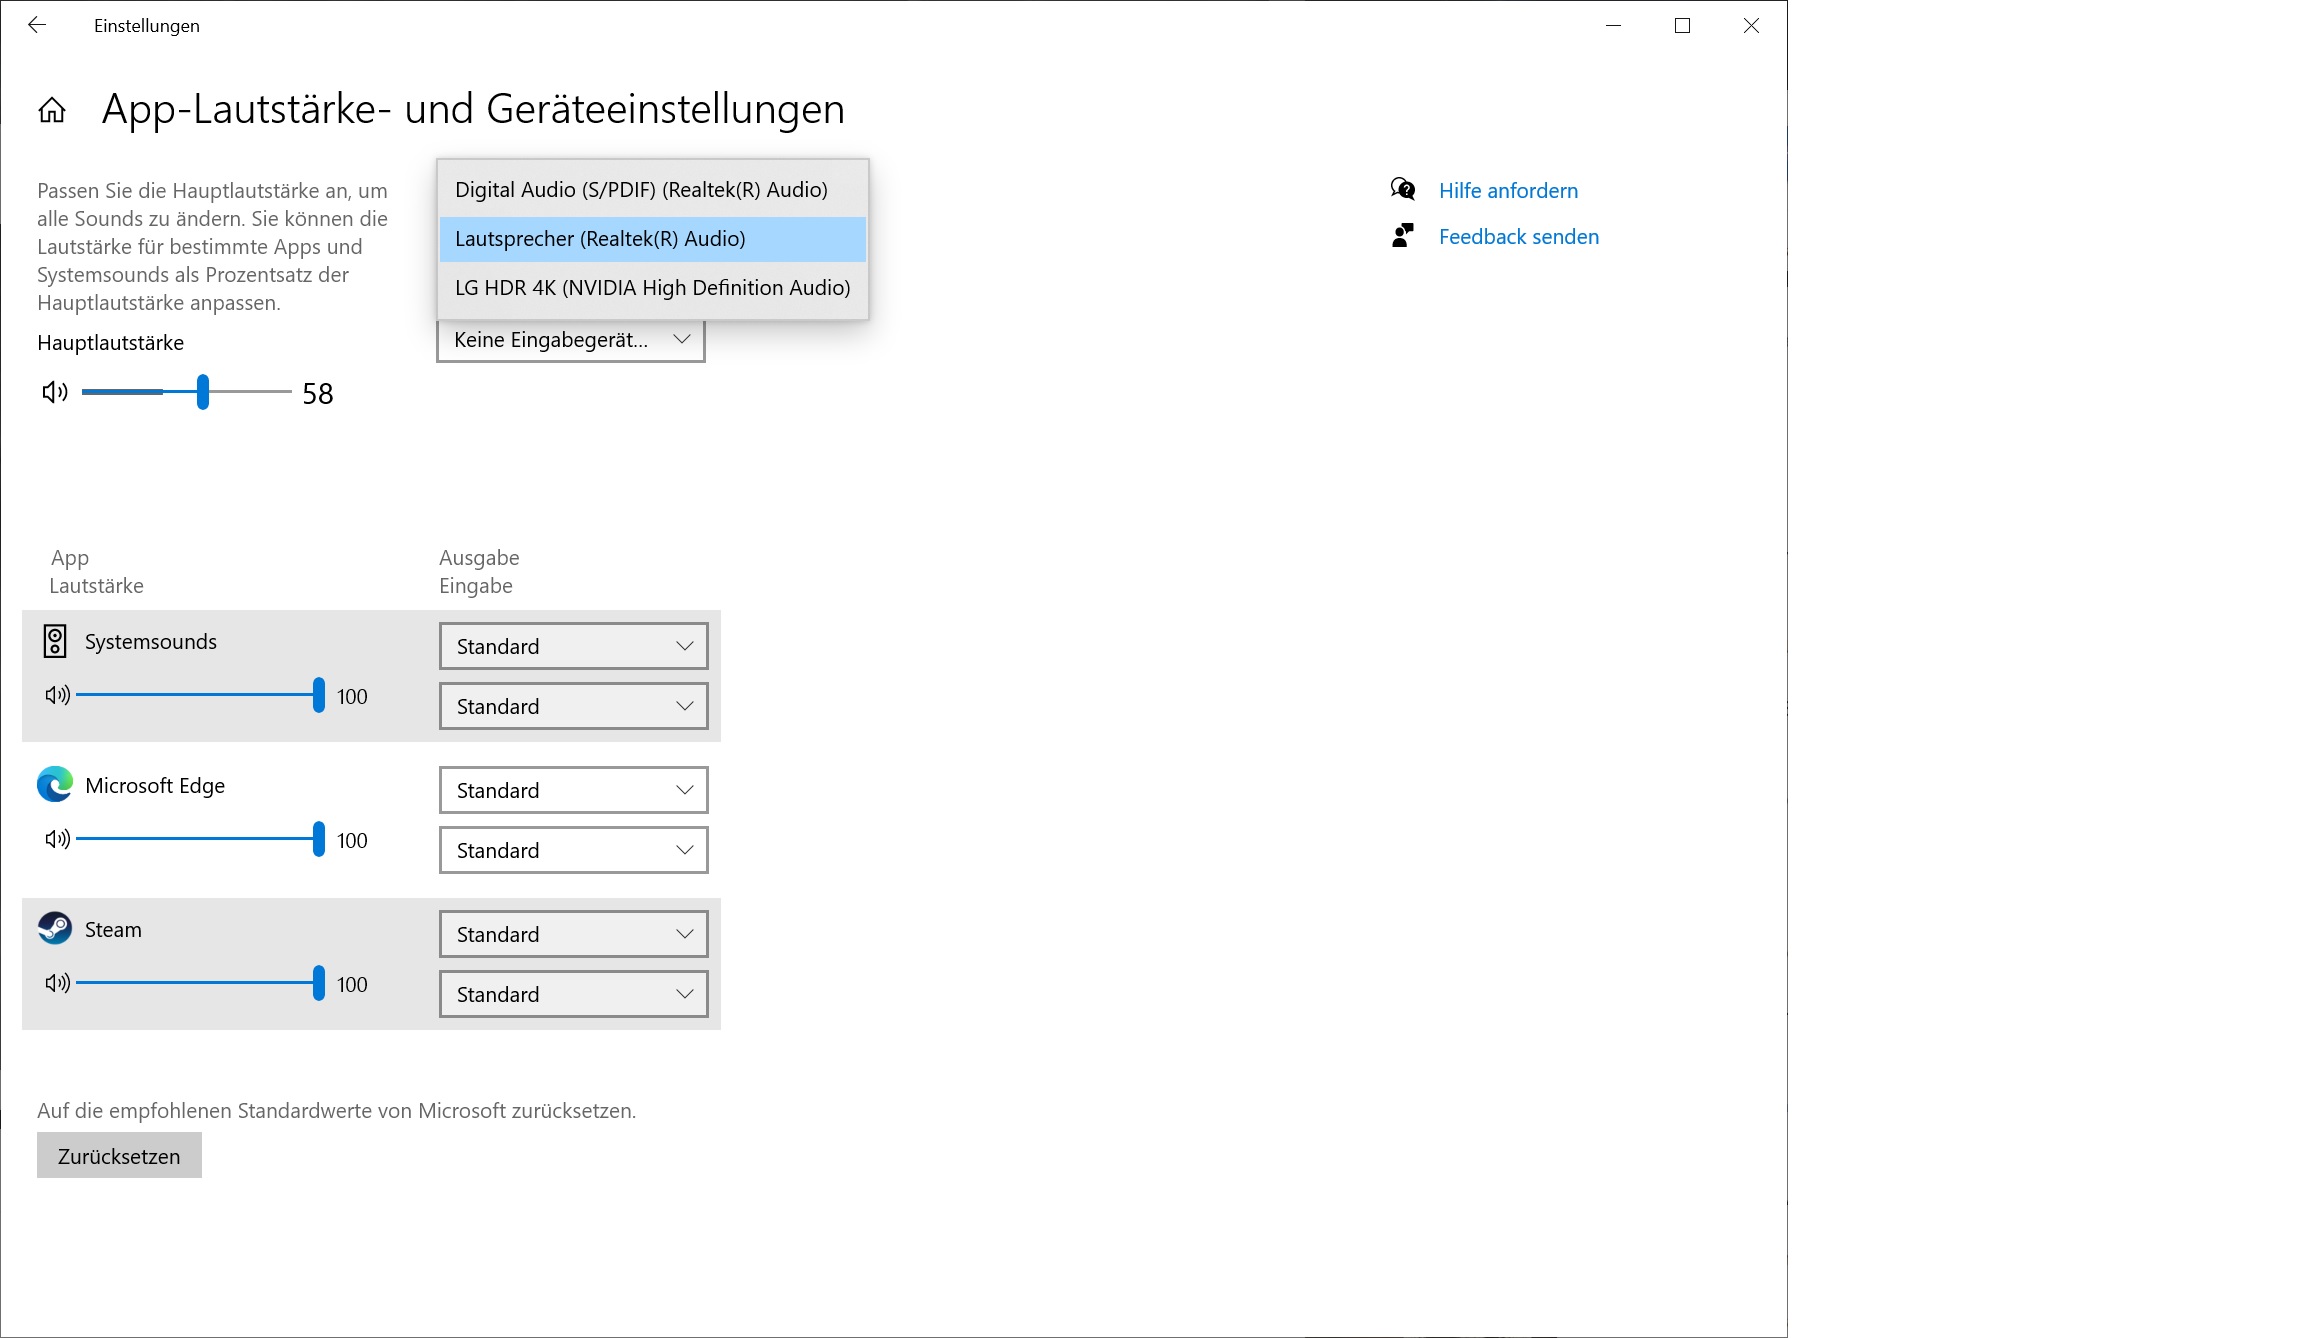The width and height of the screenshot is (2304, 1338).
Task: Mute Steam via speaker icon
Action: click(57, 983)
